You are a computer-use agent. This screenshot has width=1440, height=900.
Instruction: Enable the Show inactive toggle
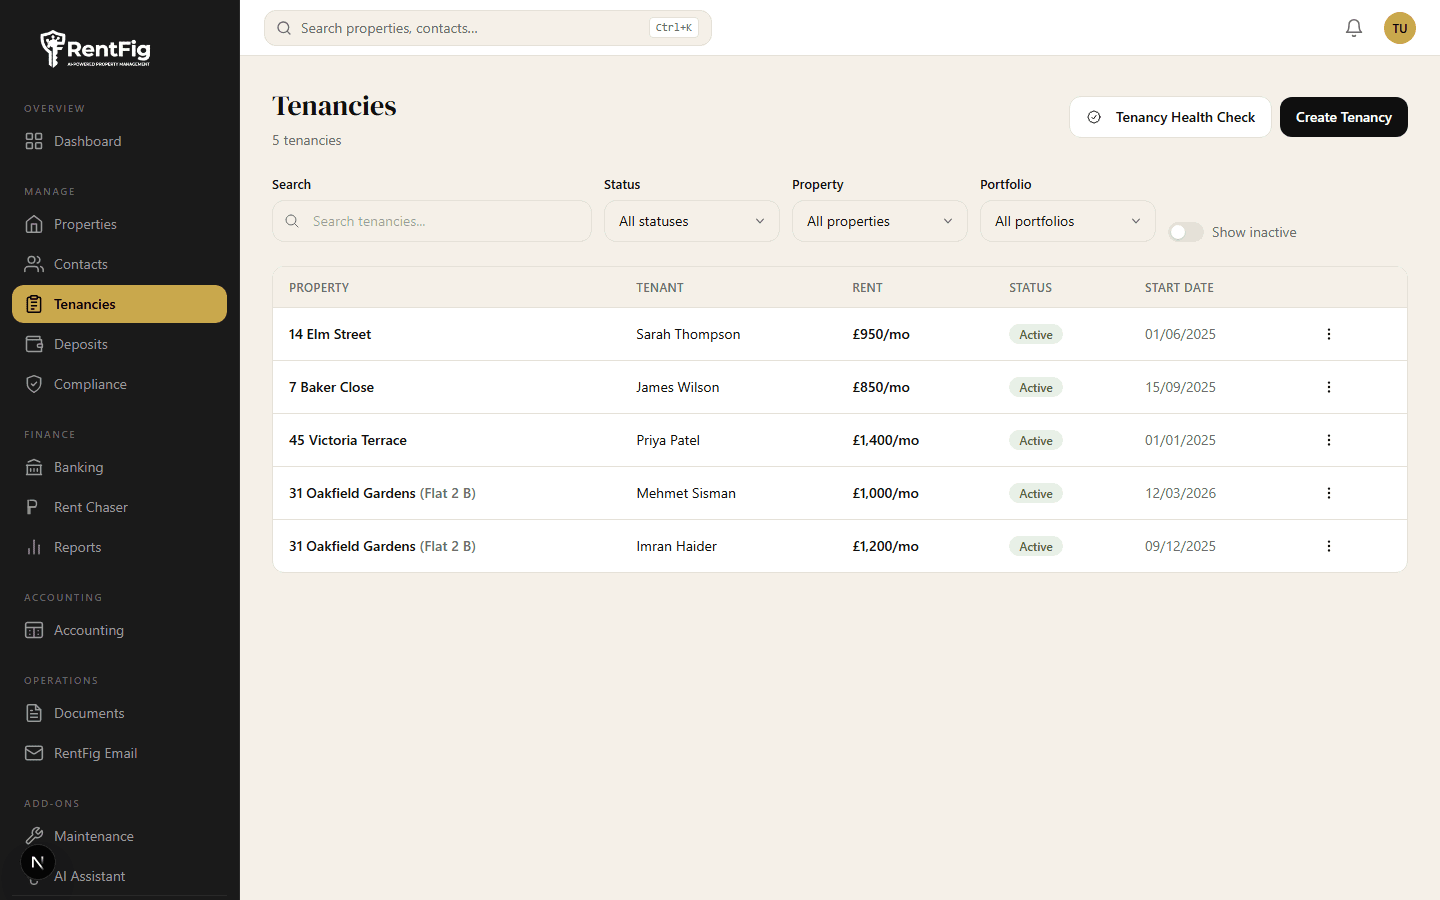pos(1185,231)
